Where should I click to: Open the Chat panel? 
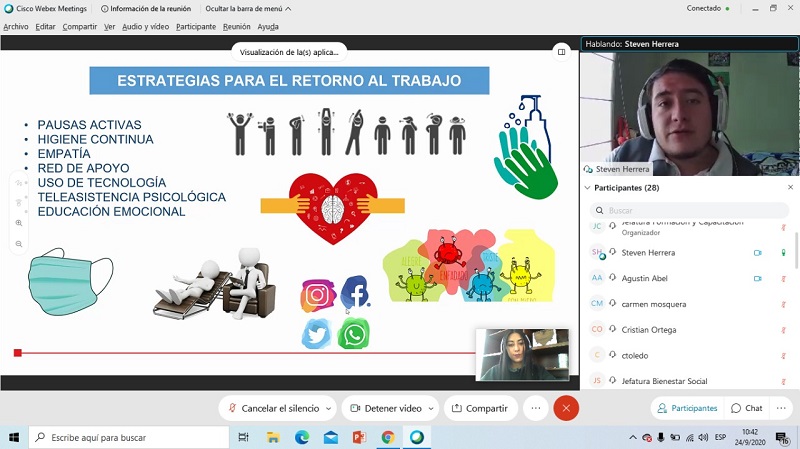[x=746, y=408]
